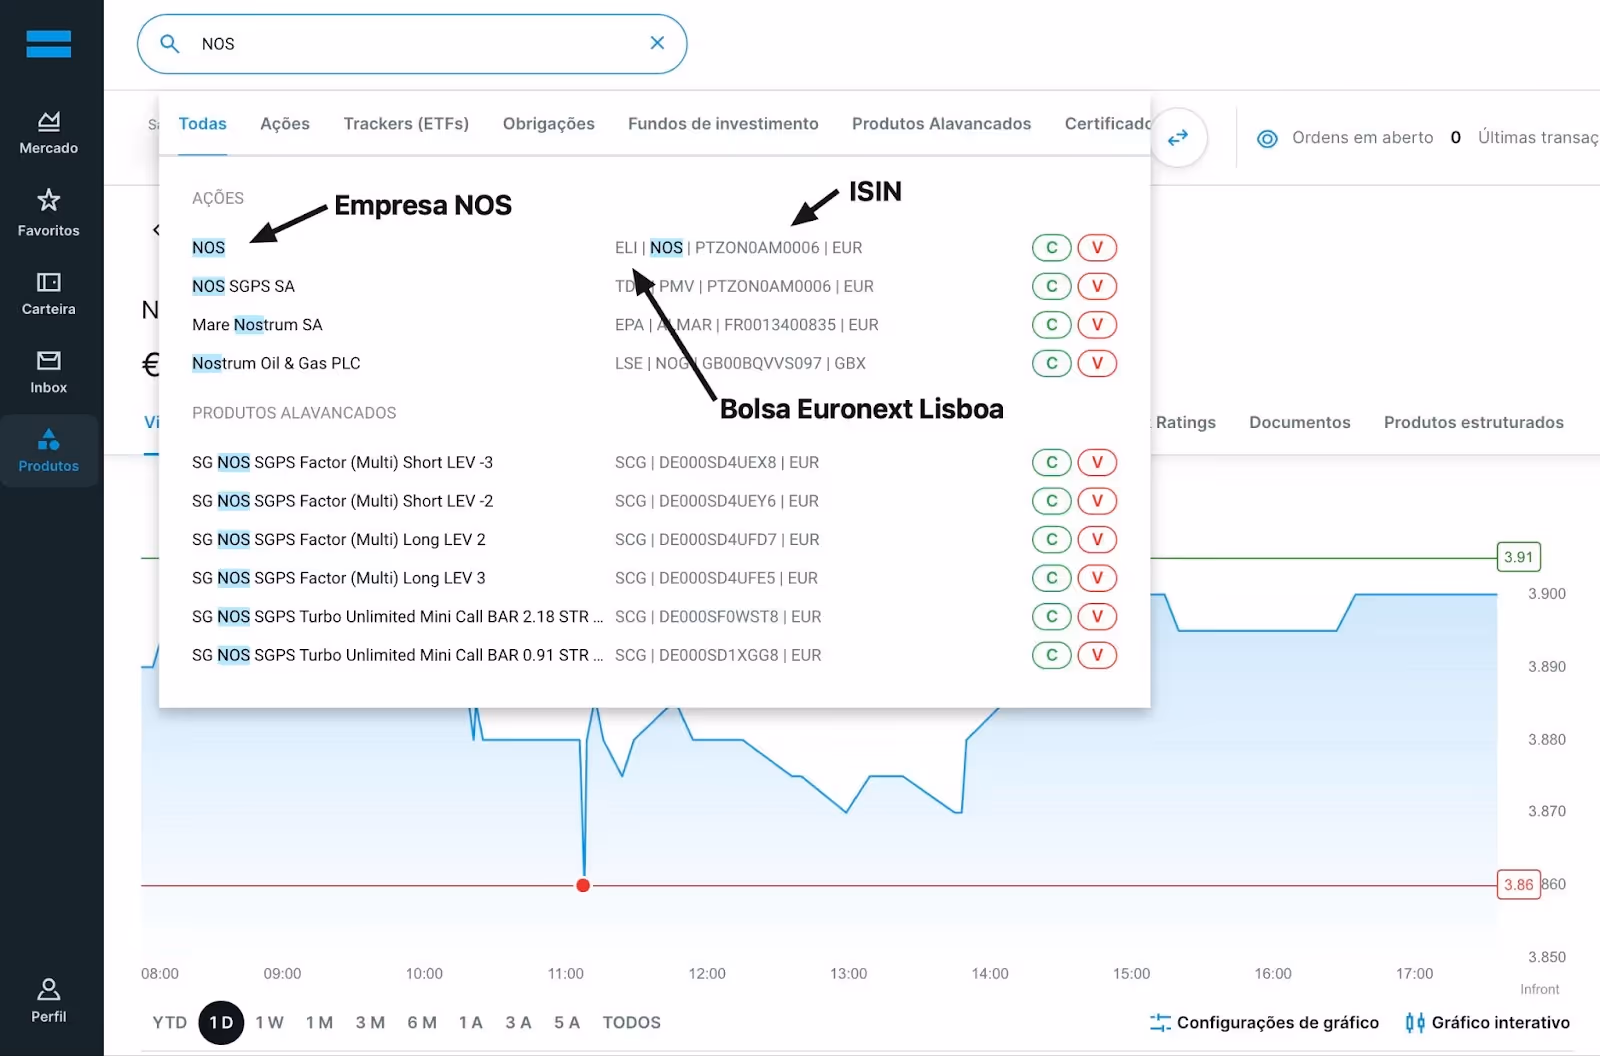
Task: Open Gráfico interativo
Action: (1487, 1022)
